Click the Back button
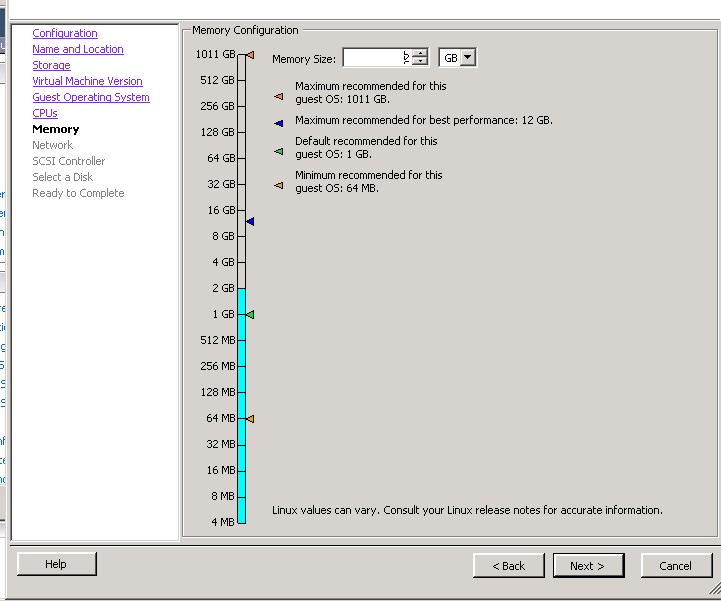The width and height of the screenshot is (721, 601). pos(508,565)
